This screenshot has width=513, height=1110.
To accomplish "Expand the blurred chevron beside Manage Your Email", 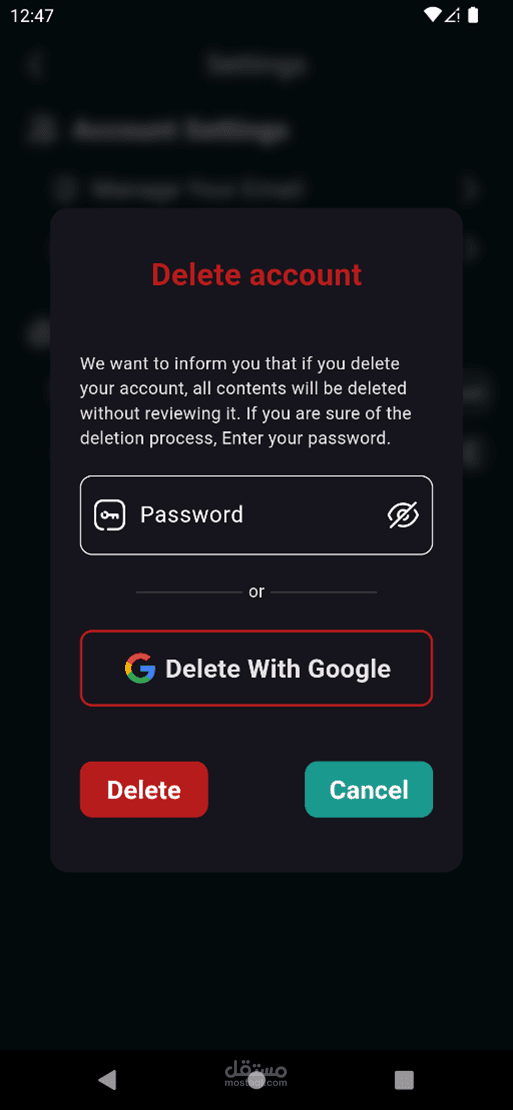I will (470, 189).
